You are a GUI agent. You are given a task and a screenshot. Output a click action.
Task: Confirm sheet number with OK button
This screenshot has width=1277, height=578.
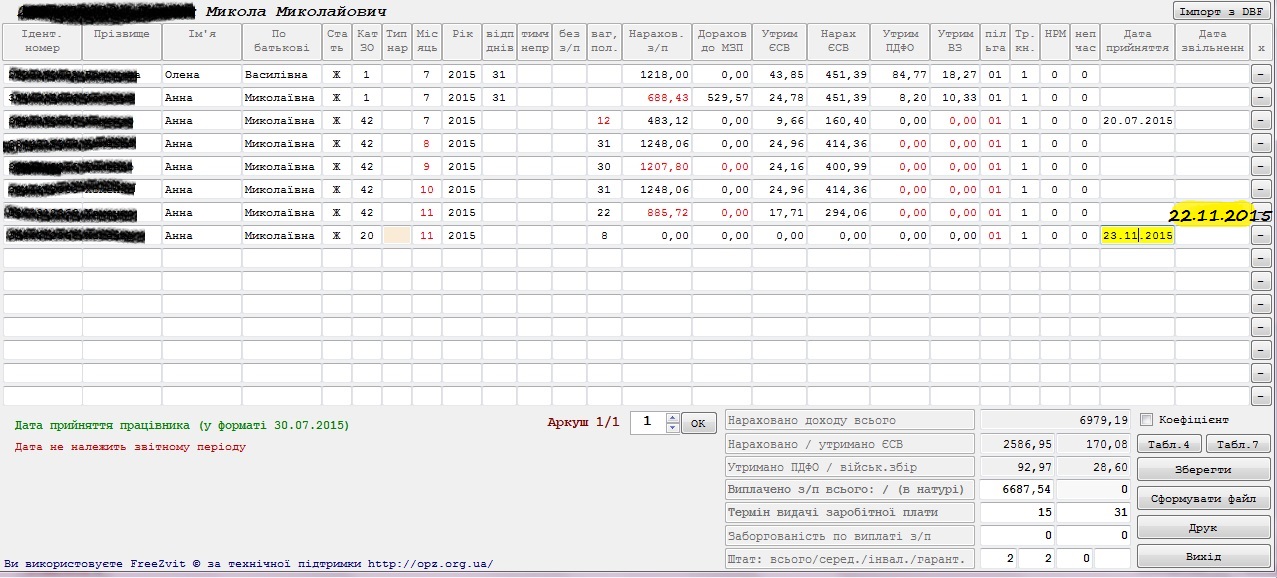click(698, 423)
